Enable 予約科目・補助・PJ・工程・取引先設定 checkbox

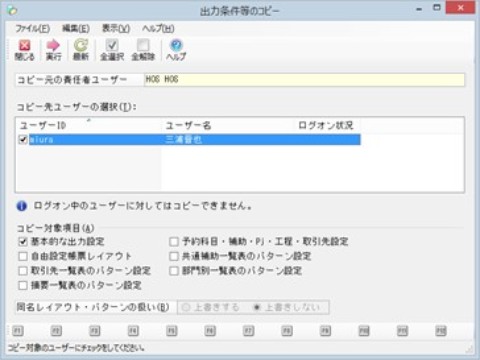pyautogui.click(x=174, y=241)
